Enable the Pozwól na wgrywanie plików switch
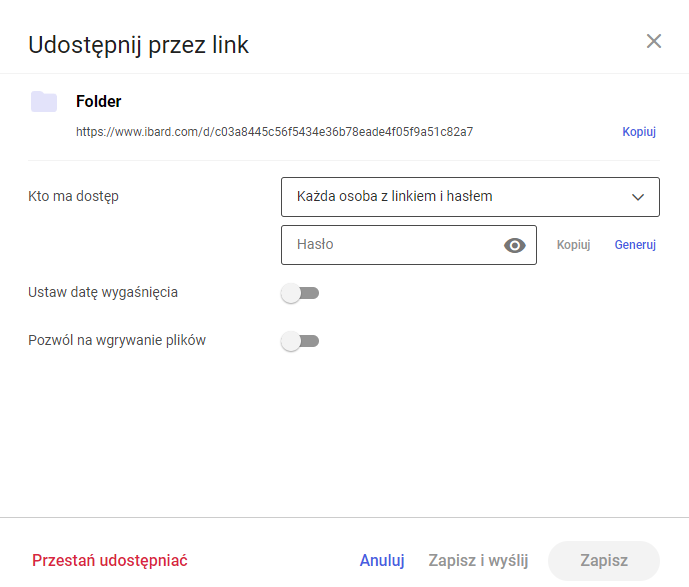689x587 pixels. (300, 341)
